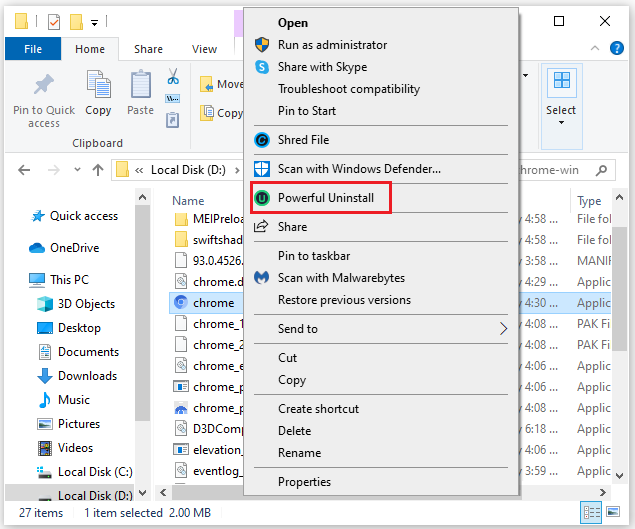Click the search box magnifier icon
This screenshot has width=635, height=529.
(602, 170)
